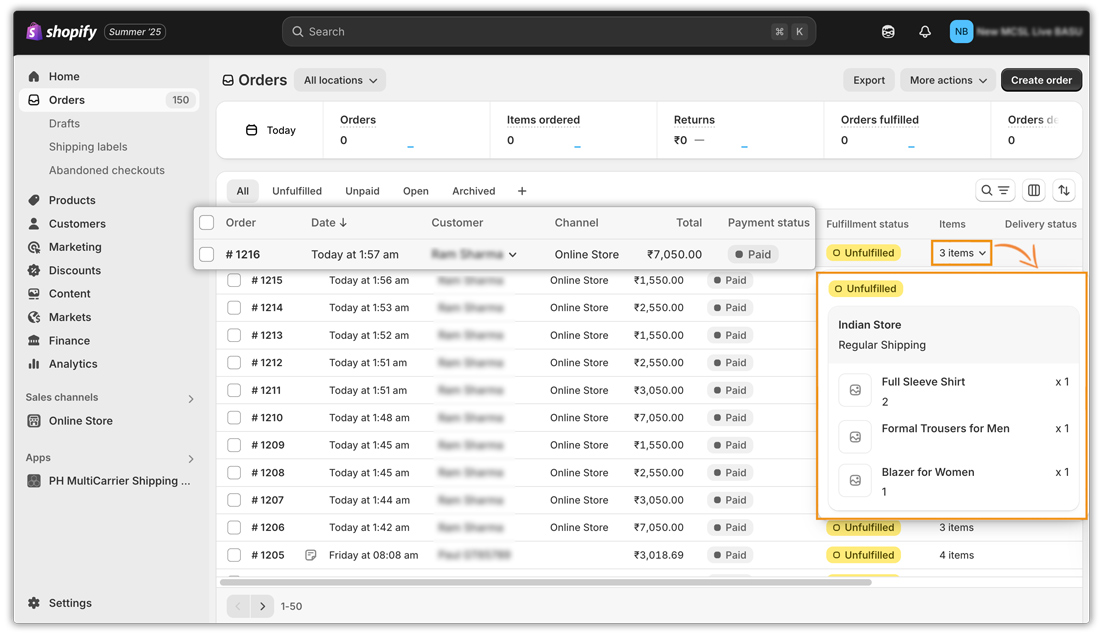Click the Export button
This screenshot has width=1100, height=634.
click(x=868, y=80)
